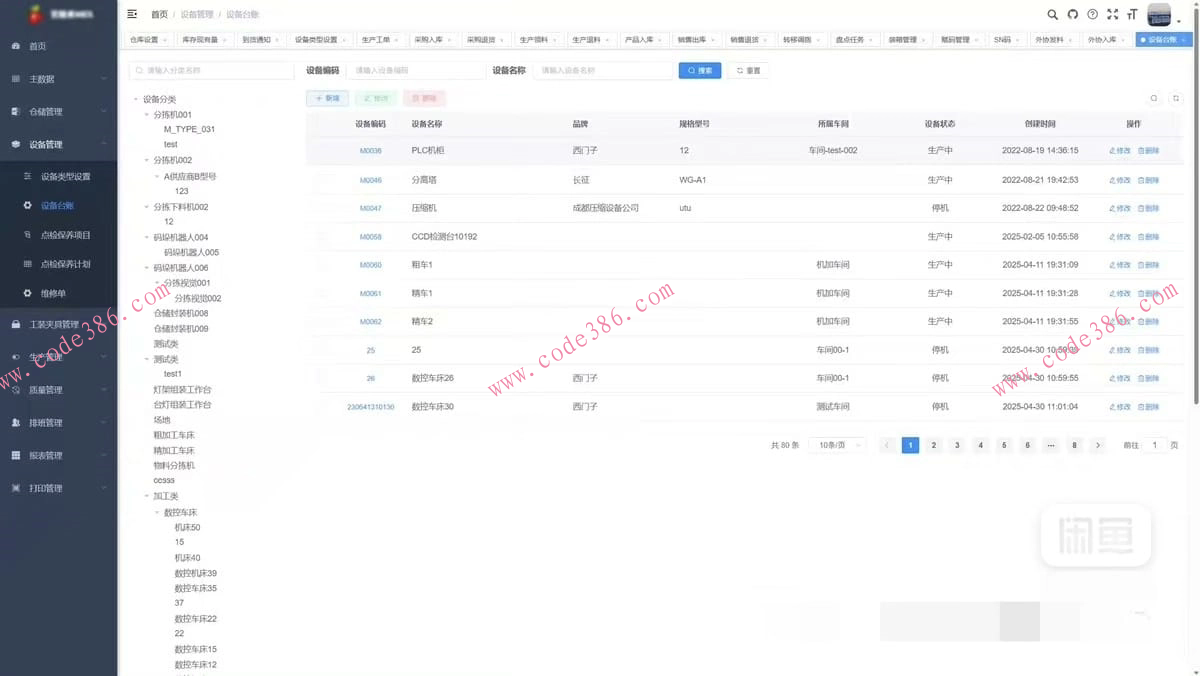Hide the search bar using the table magnifier icon
The image size is (1200, 676).
[1154, 98]
